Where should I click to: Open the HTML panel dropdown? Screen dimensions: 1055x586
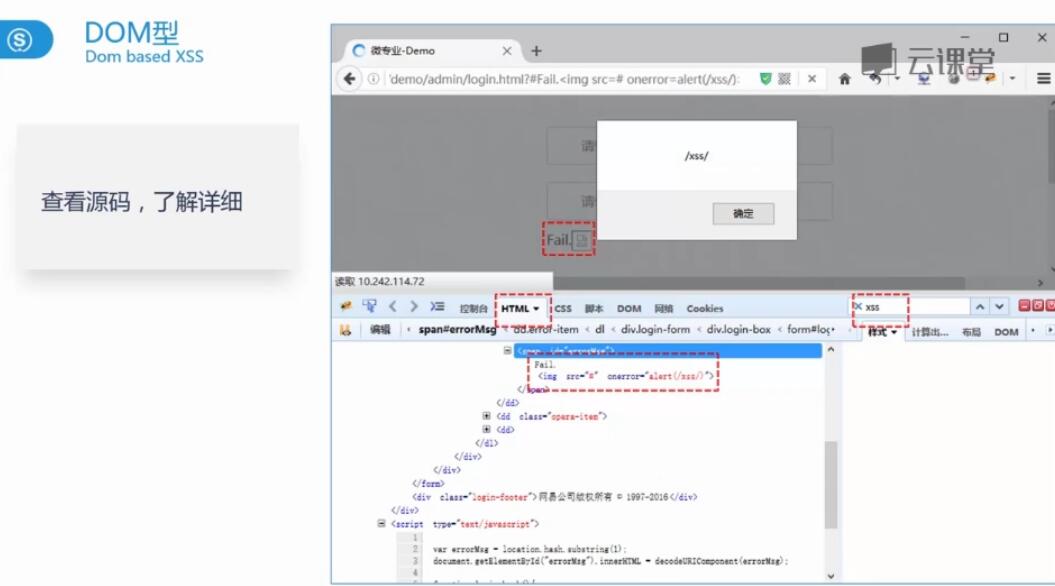[x=521, y=308]
